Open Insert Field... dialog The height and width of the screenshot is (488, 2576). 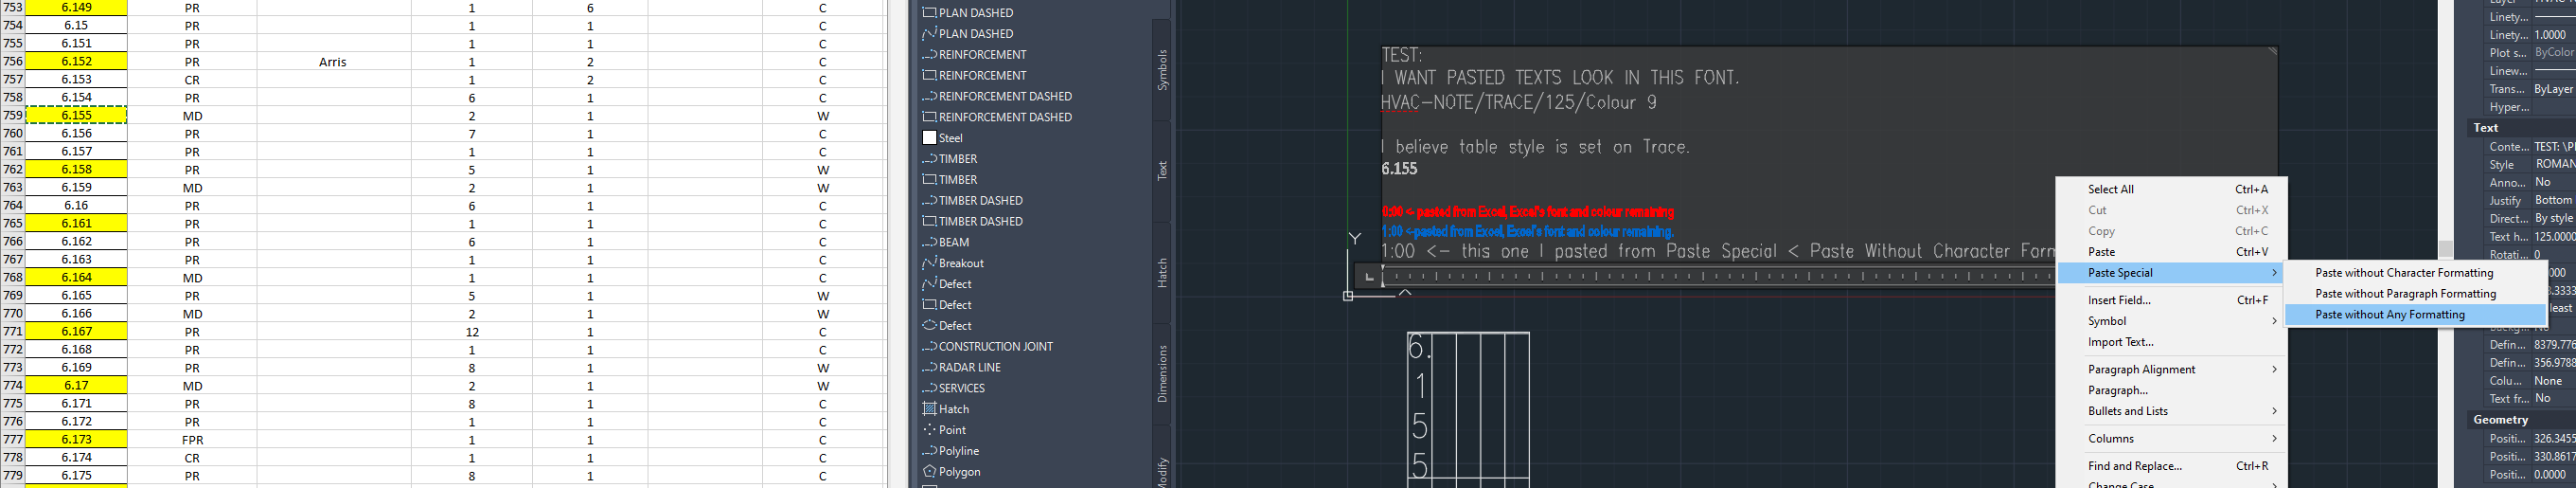coord(2171,300)
